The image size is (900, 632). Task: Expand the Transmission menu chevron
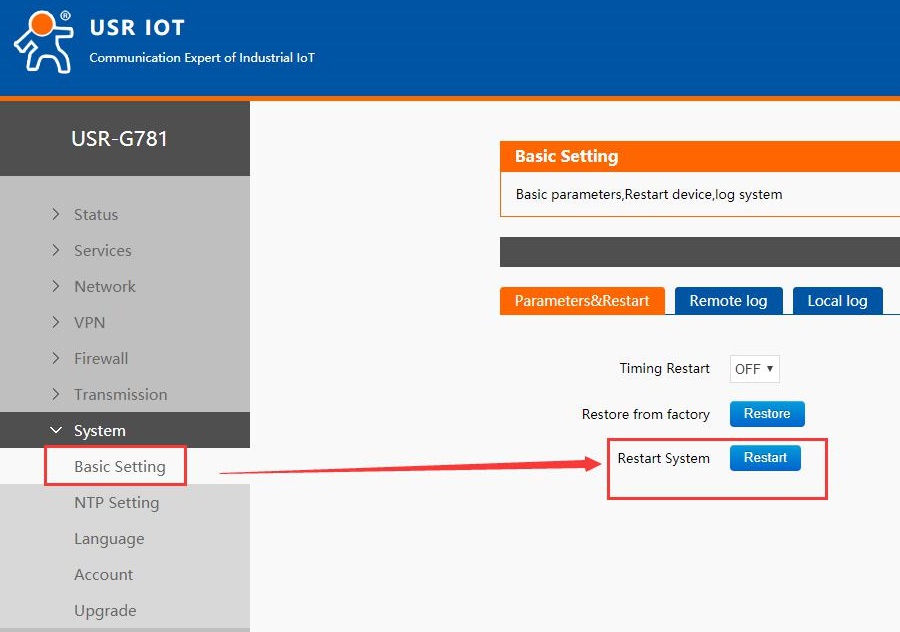(x=56, y=394)
